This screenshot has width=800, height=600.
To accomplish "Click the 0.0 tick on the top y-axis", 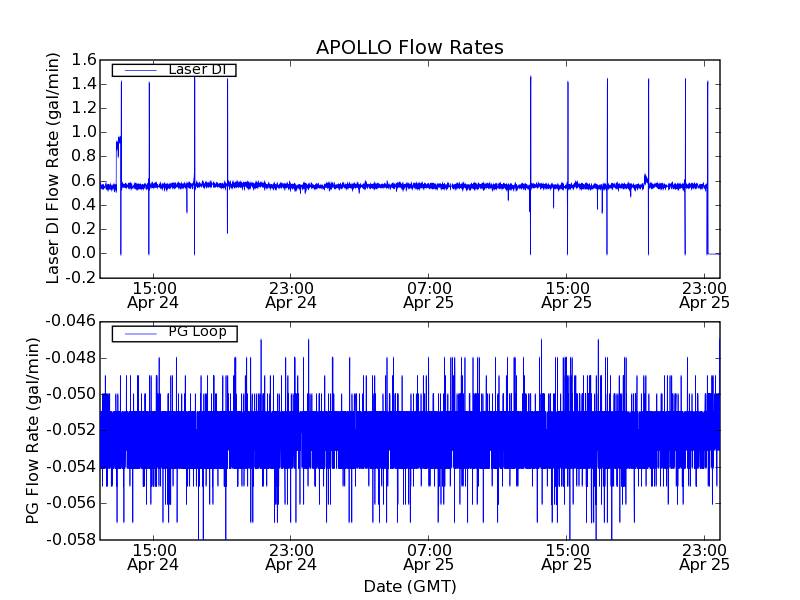I will pos(83,253).
